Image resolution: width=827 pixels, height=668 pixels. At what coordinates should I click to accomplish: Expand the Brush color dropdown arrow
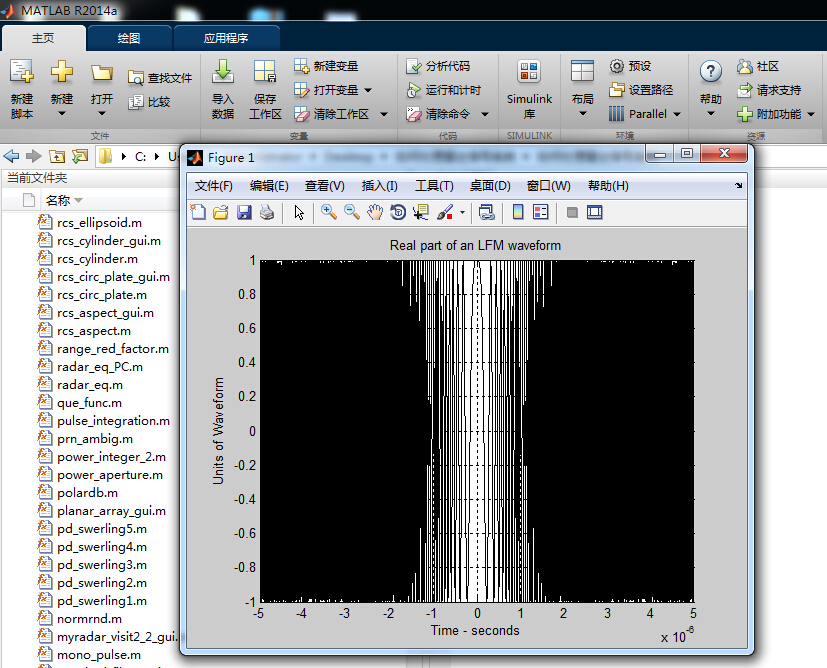(462, 213)
